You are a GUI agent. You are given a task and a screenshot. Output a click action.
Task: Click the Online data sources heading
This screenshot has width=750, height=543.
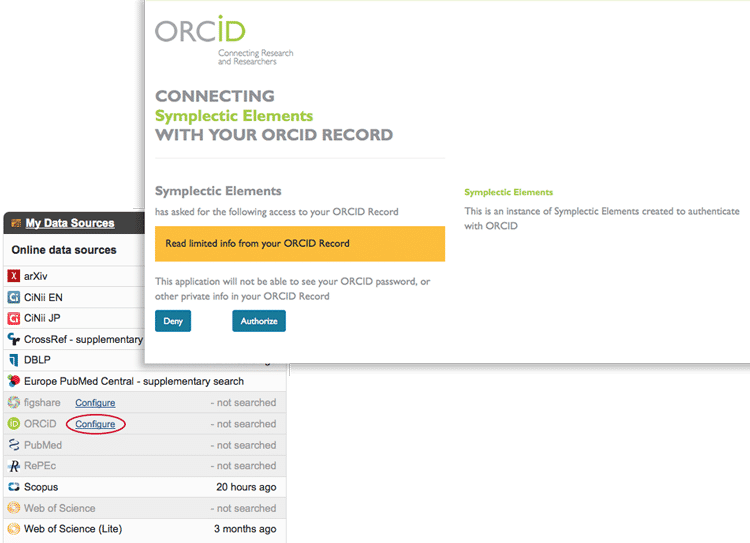coord(64,250)
